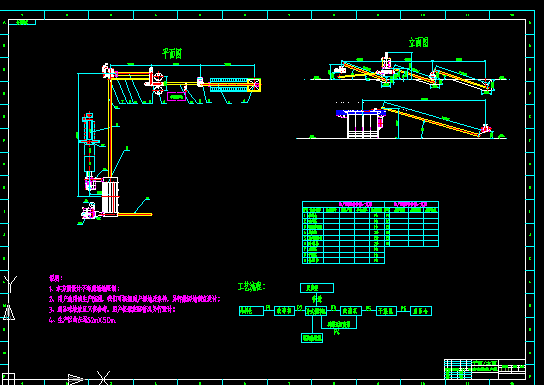Click the right magenta header of equipment table
The width and height of the screenshot is (544, 385).
411,204
